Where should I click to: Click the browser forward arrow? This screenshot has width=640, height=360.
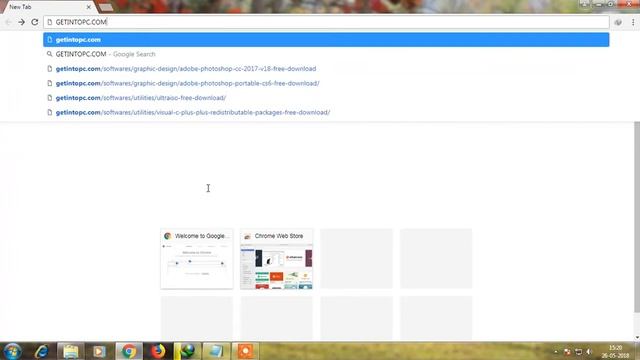[21, 22]
